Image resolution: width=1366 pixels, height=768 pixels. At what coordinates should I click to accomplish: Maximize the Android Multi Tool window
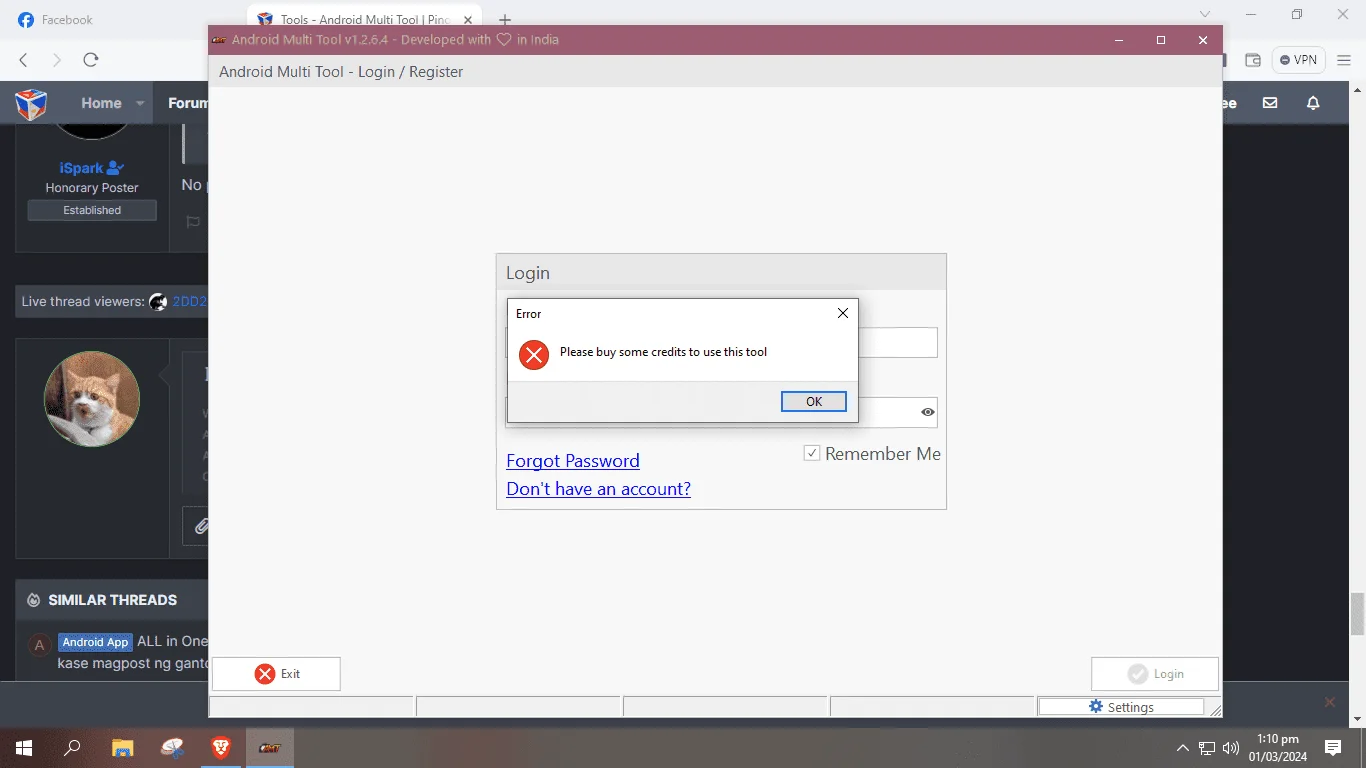click(x=1161, y=40)
